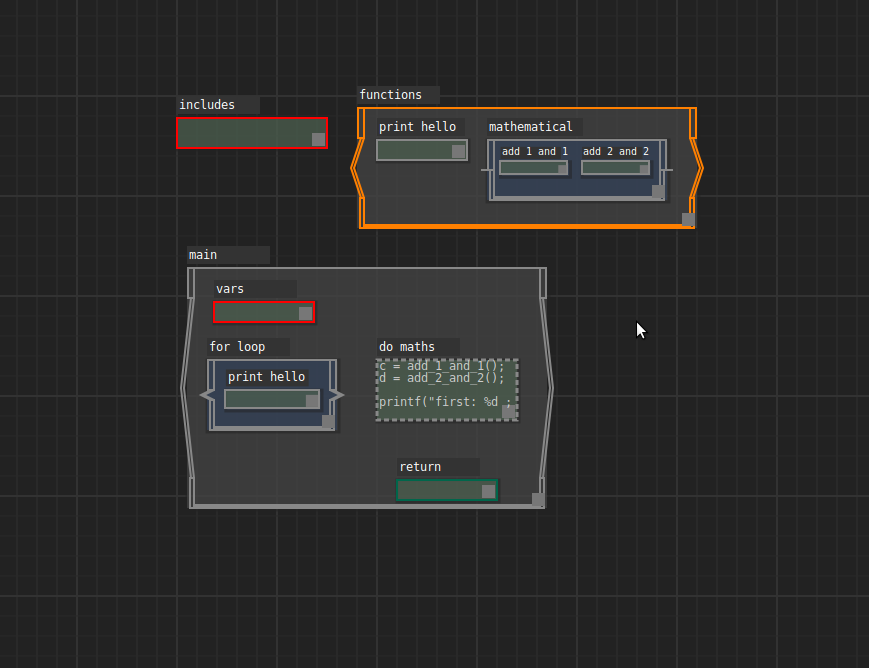
Task: Collapse the for loop block body
Action: (x=330, y=422)
